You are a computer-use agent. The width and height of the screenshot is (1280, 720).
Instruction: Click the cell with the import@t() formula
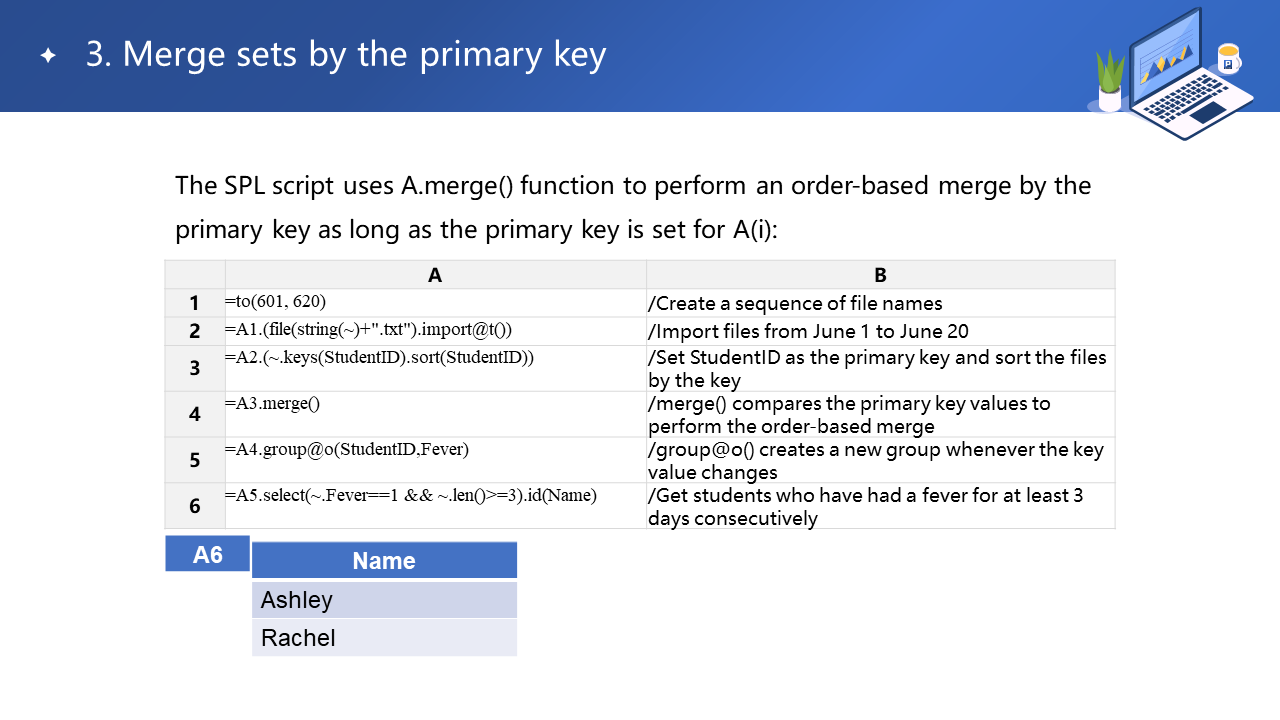[x=435, y=331]
